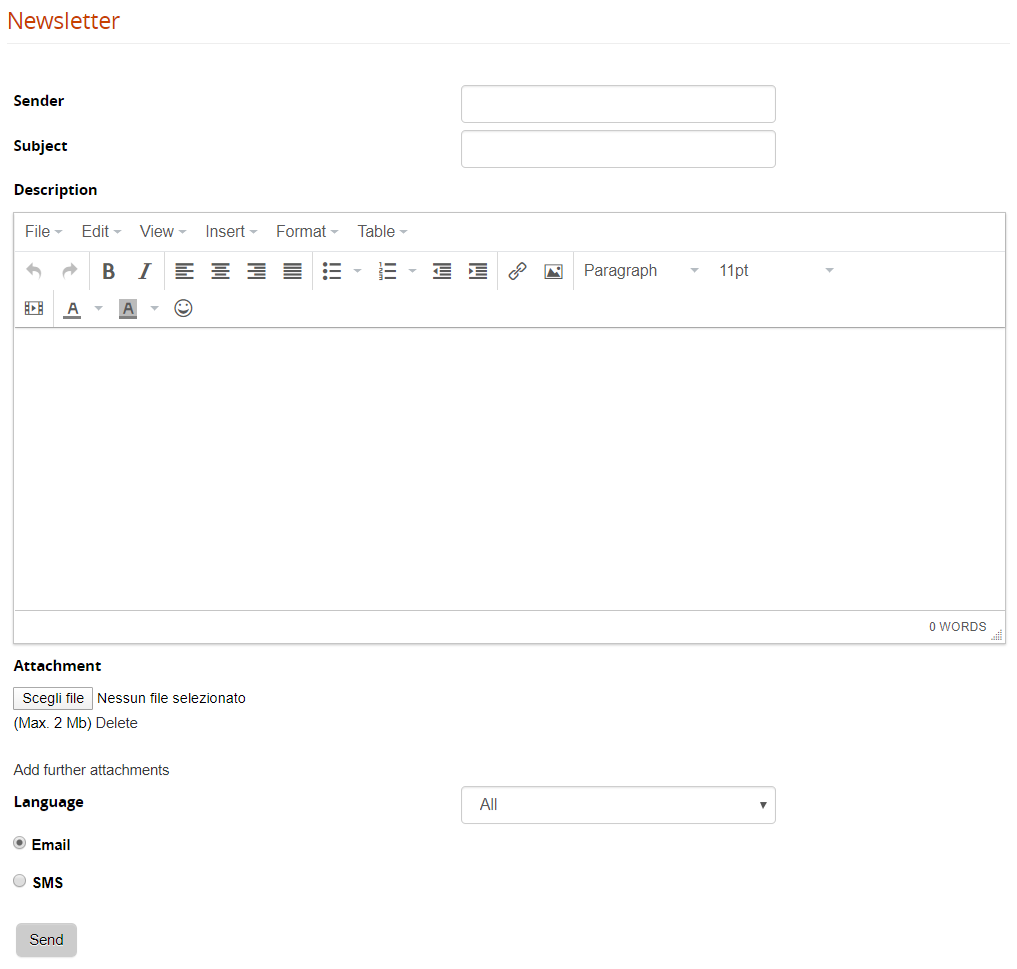1017x969 pixels.
Task: Open the Language dropdown set to All
Action: coord(618,805)
